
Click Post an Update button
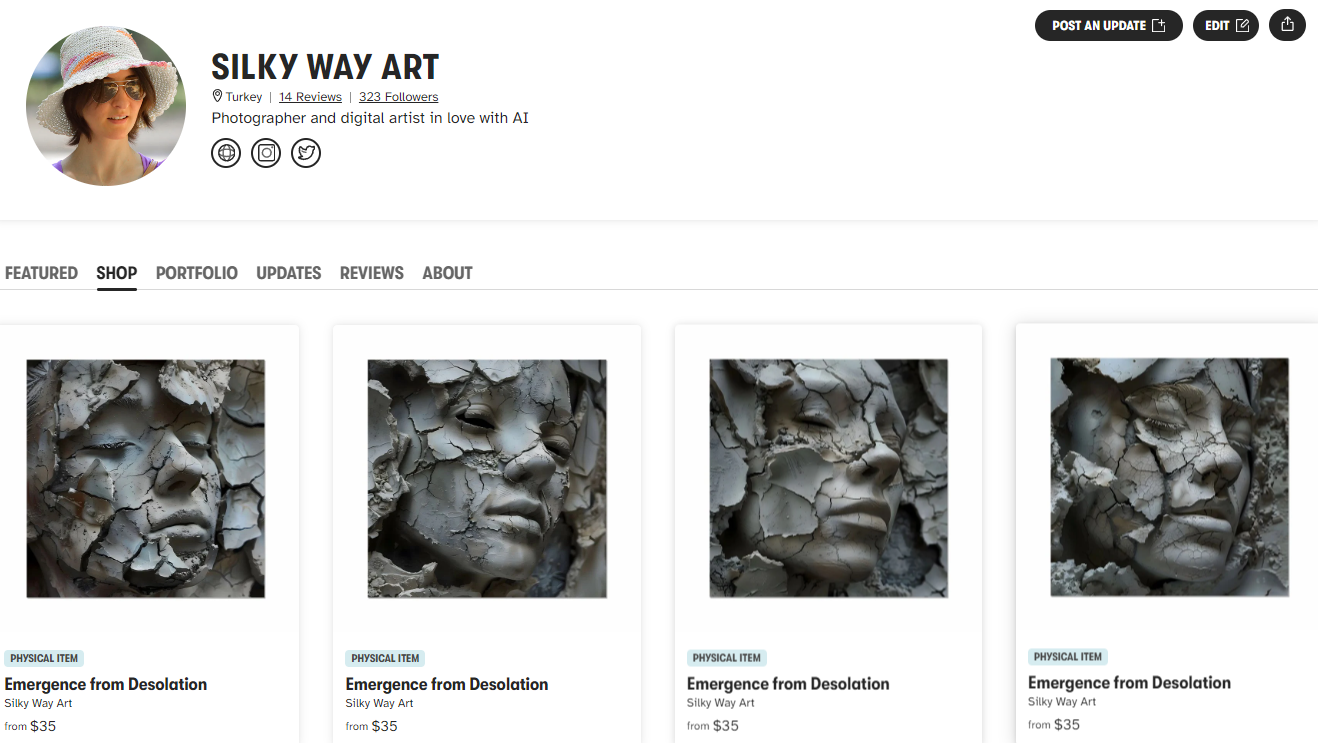tap(1108, 25)
